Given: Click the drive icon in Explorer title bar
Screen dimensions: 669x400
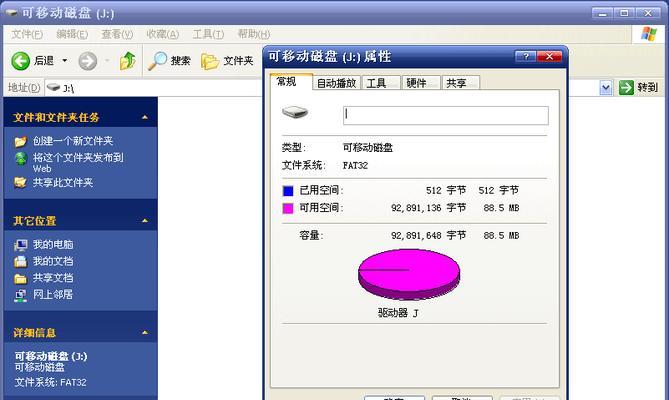Looking at the screenshot, I should click(x=11, y=13).
